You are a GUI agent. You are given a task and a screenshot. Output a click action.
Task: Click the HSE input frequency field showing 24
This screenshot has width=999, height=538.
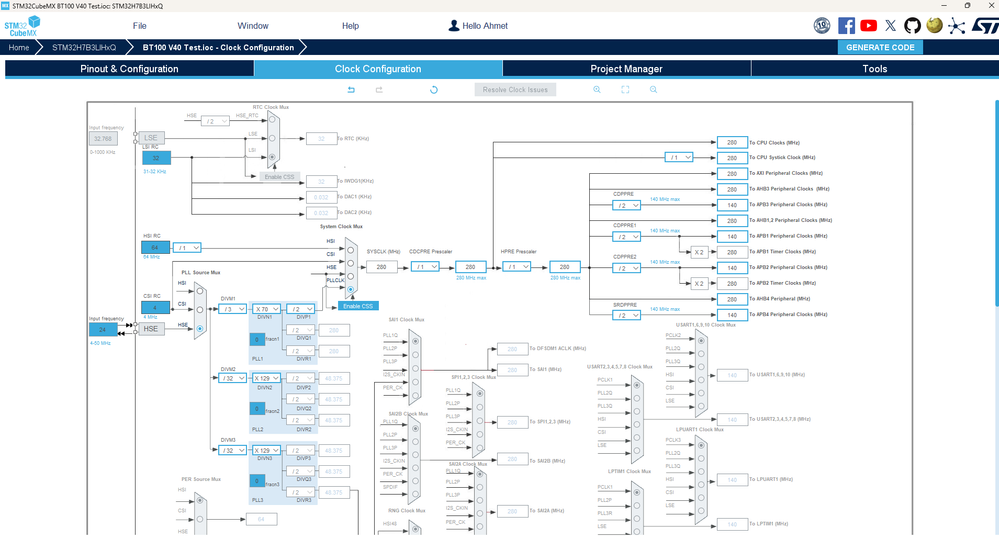103,330
